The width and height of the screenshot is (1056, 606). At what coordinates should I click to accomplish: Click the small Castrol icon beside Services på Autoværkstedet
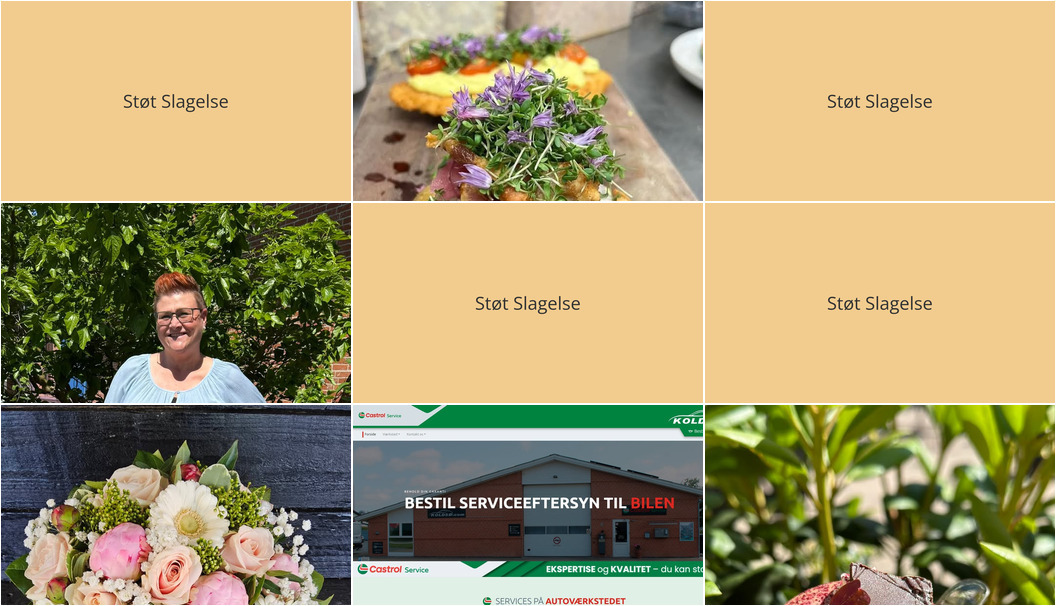[487, 601]
